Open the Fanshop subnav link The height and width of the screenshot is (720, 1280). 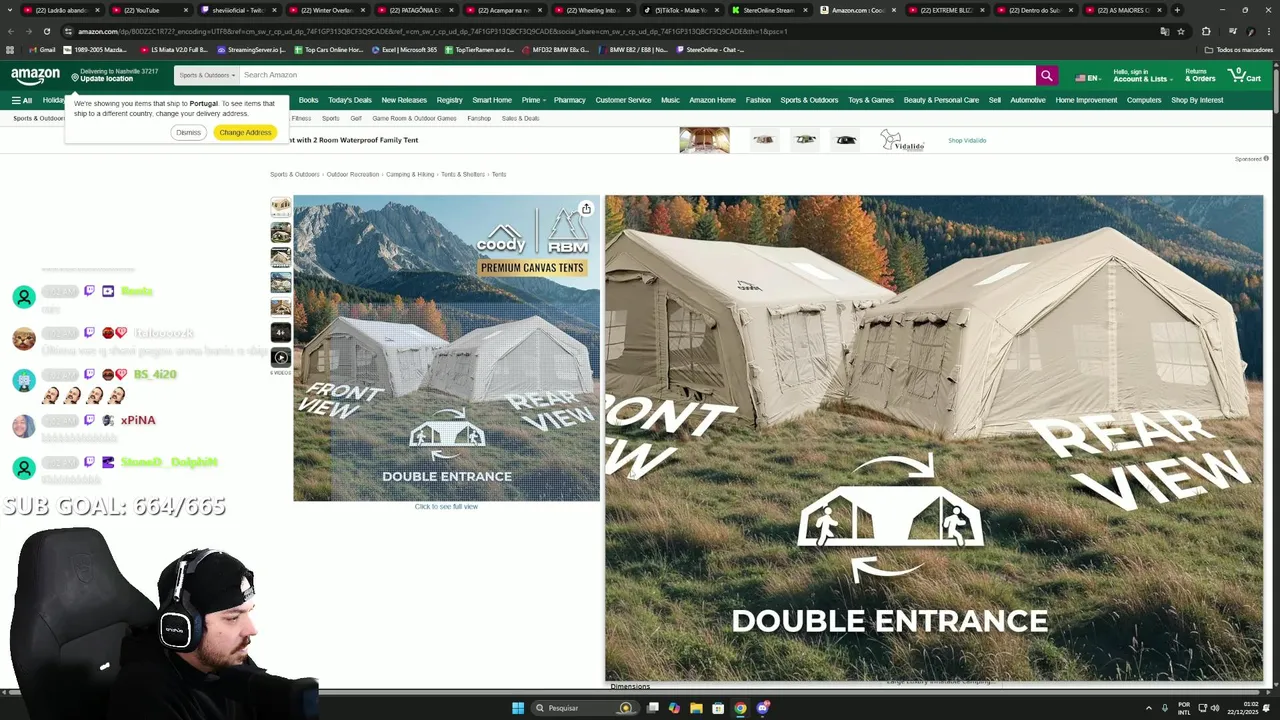[x=479, y=118]
